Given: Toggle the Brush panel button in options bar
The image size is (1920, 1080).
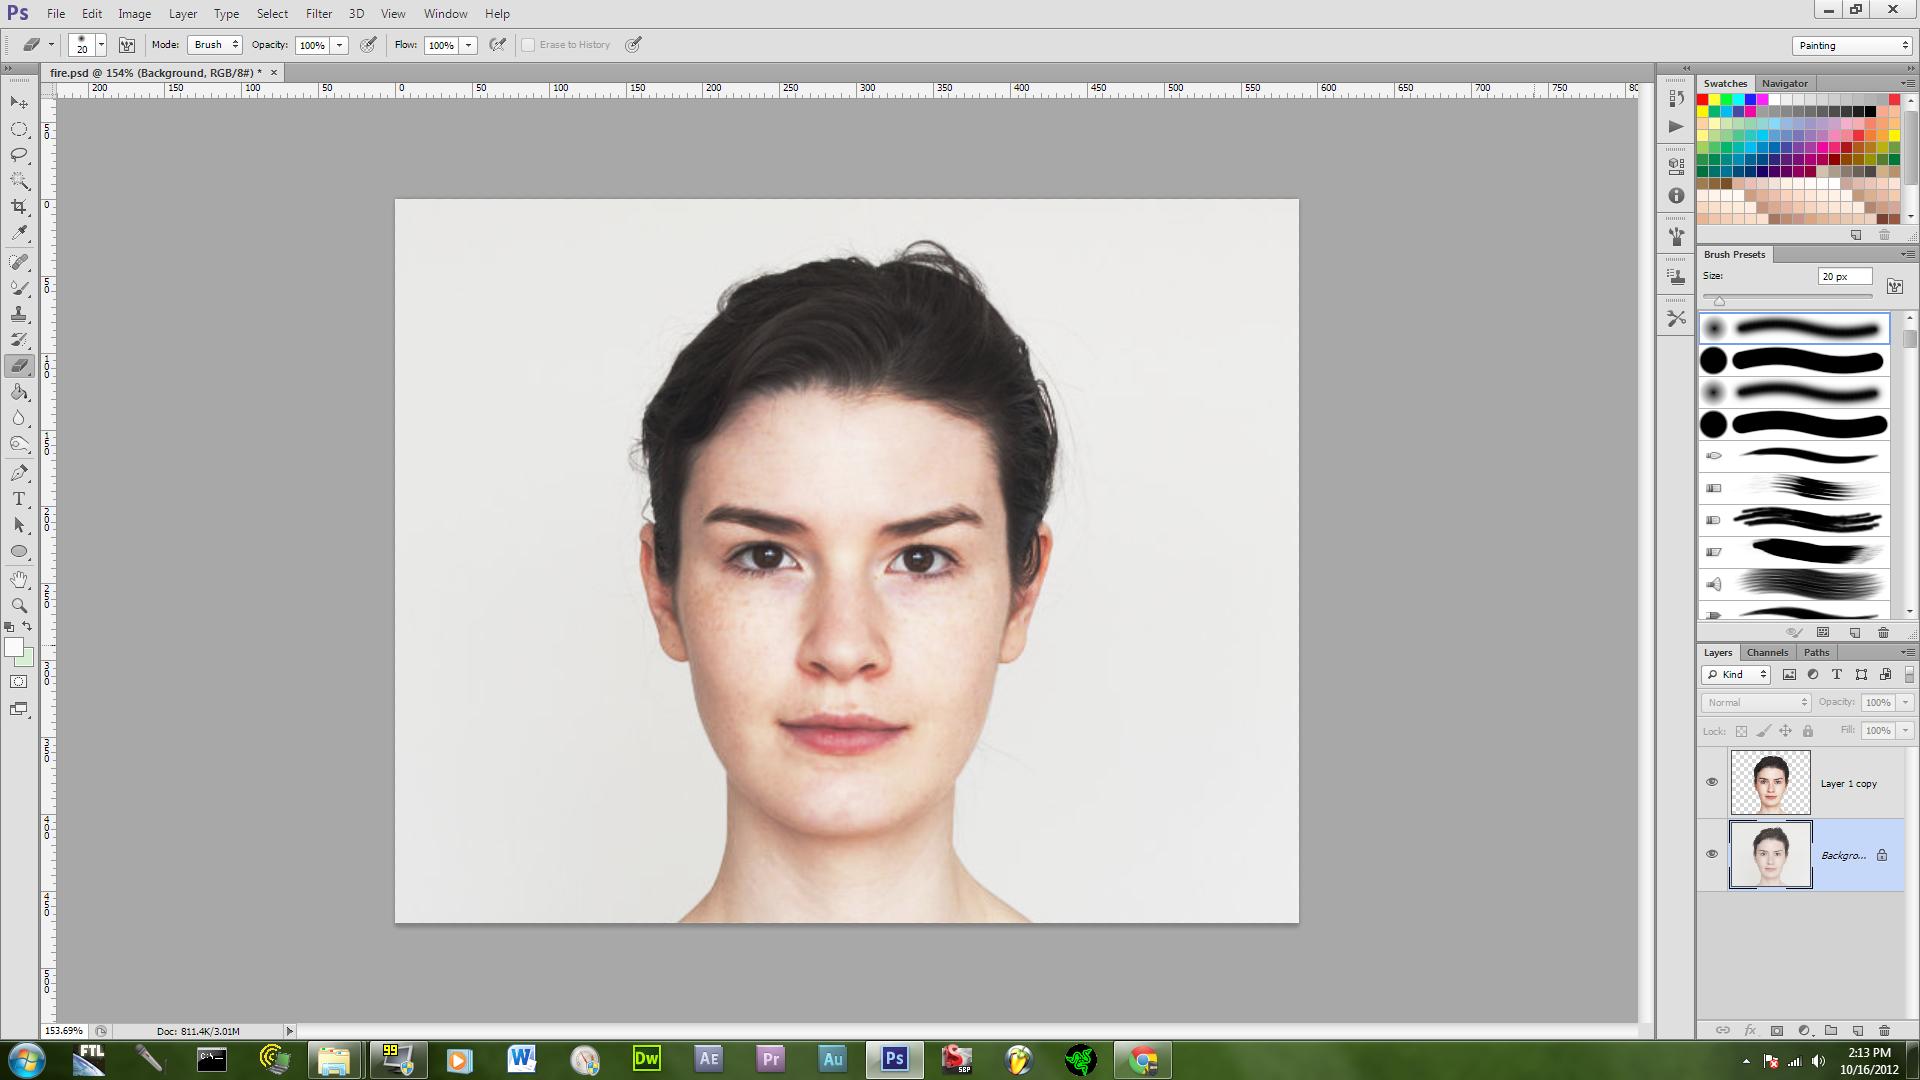Looking at the screenshot, I should tap(127, 45).
